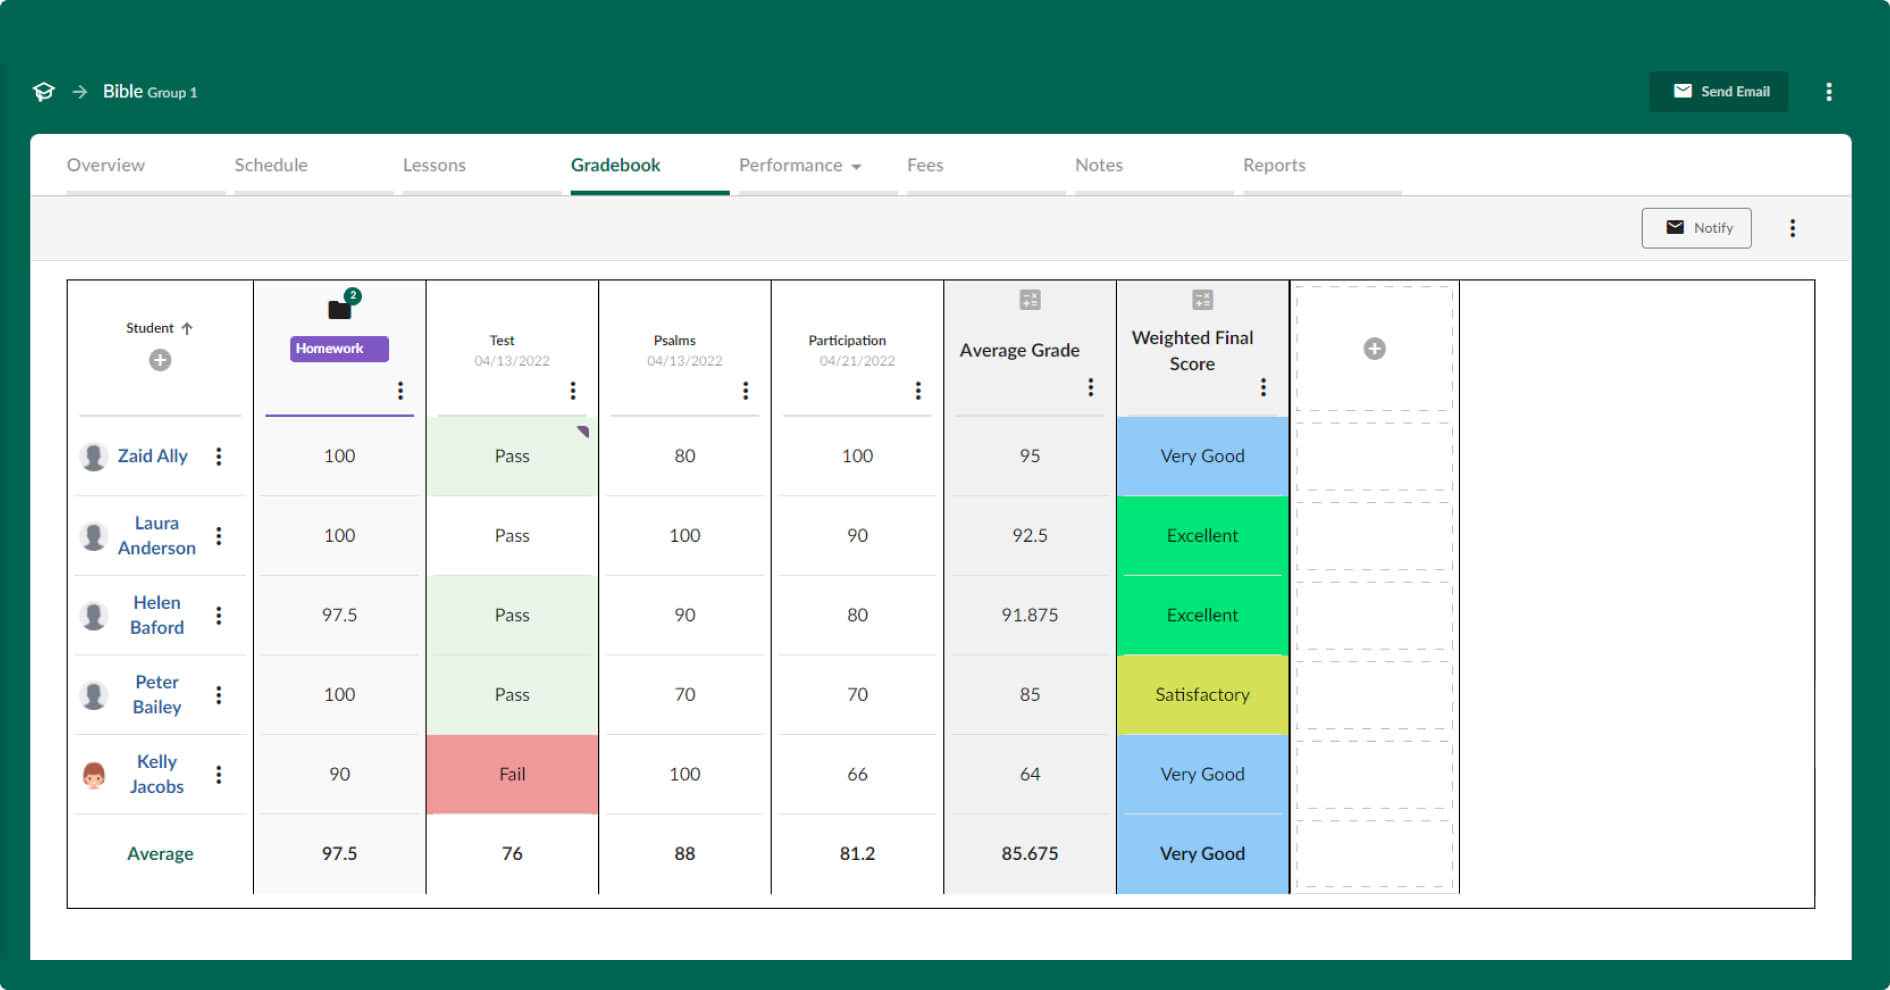
Task: Open the Homework assignments folder icon
Action: (340, 308)
